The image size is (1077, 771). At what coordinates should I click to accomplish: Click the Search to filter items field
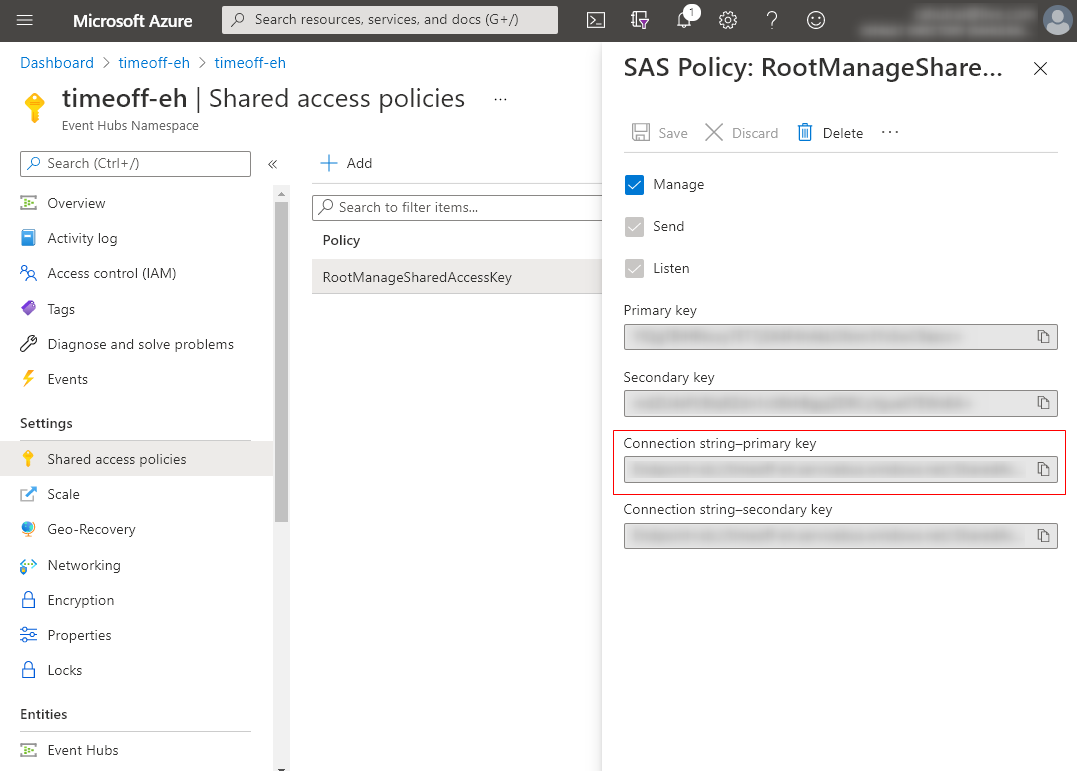coord(460,207)
